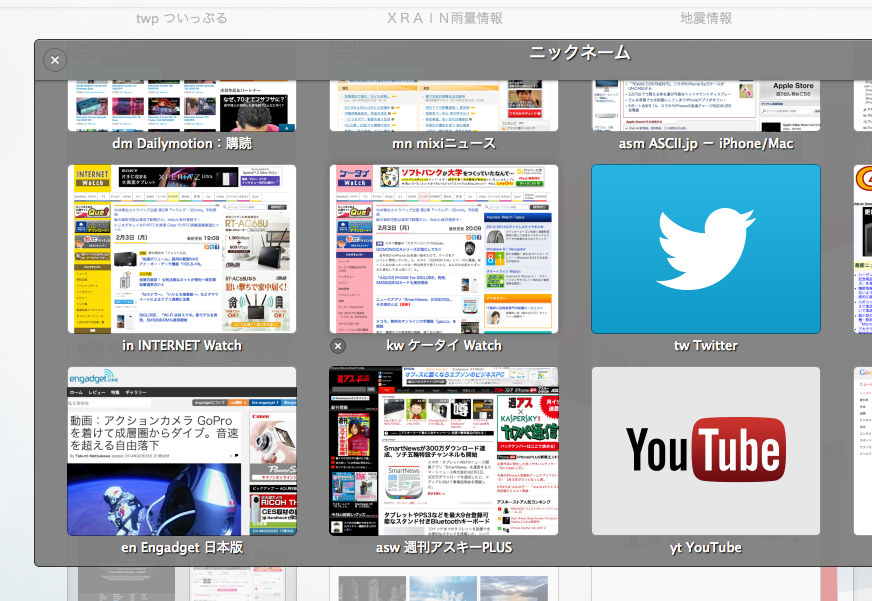Open the dm Dailymotion thumbnail
This screenshot has height=601, width=872.
pos(182,106)
